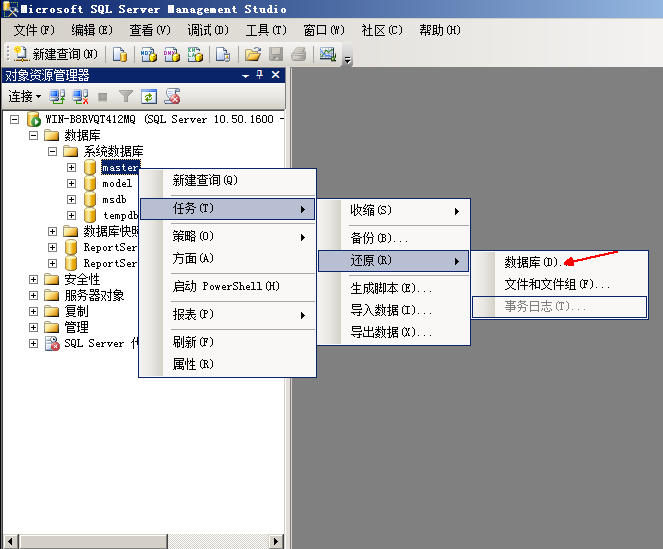Expand the 复制 folder node
The width and height of the screenshot is (663, 549).
tap(33, 311)
